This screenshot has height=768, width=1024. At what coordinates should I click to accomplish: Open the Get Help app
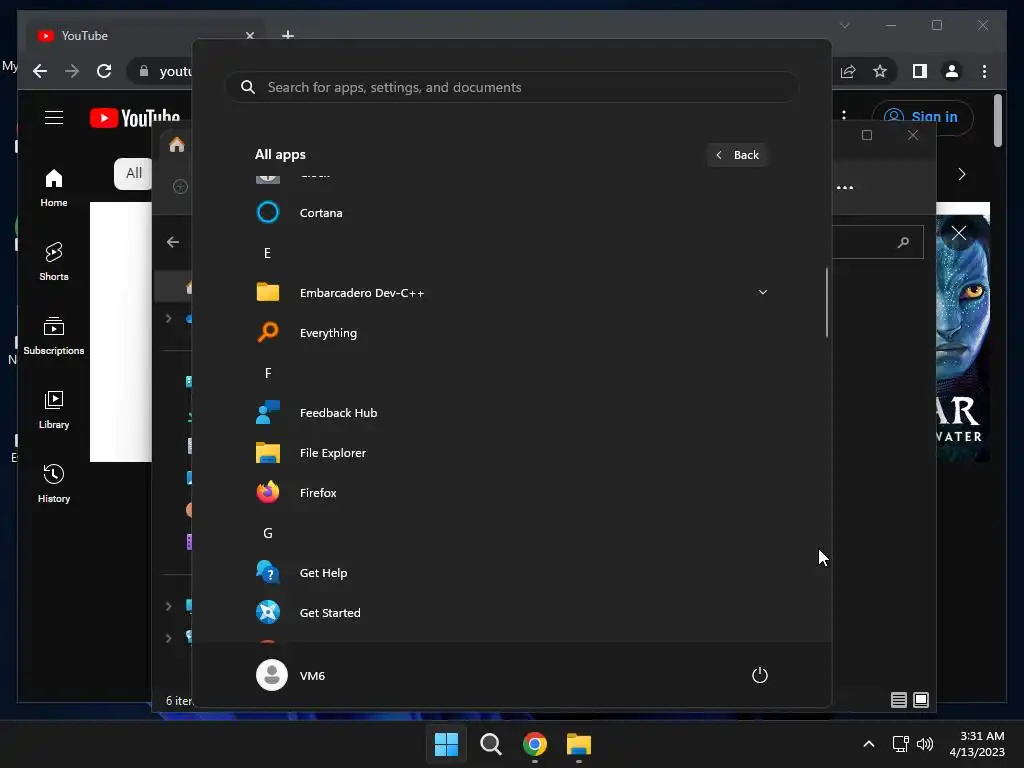(x=511, y=573)
